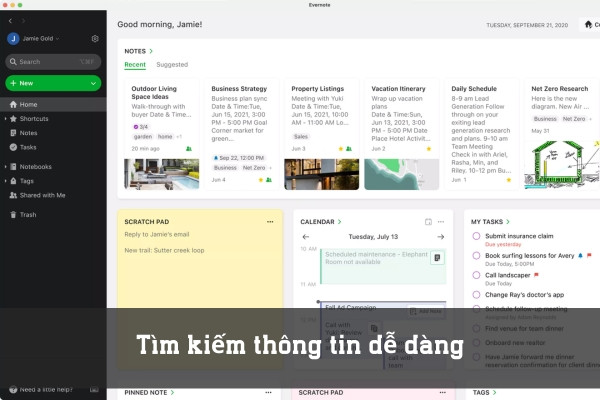Expand the Notebooks tree arrow

click(x=5, y=167)
